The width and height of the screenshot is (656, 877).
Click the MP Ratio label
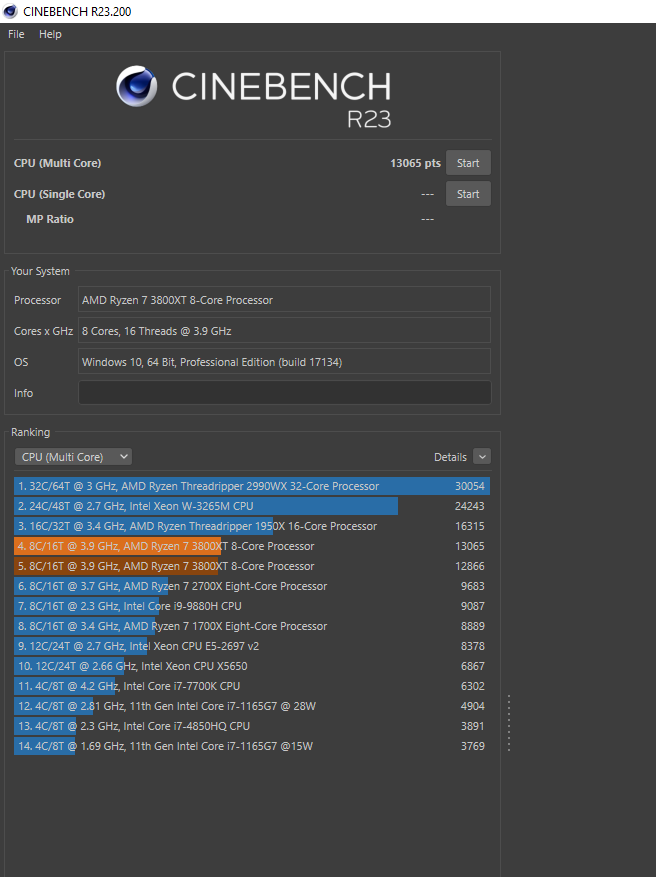pos(50,219)
